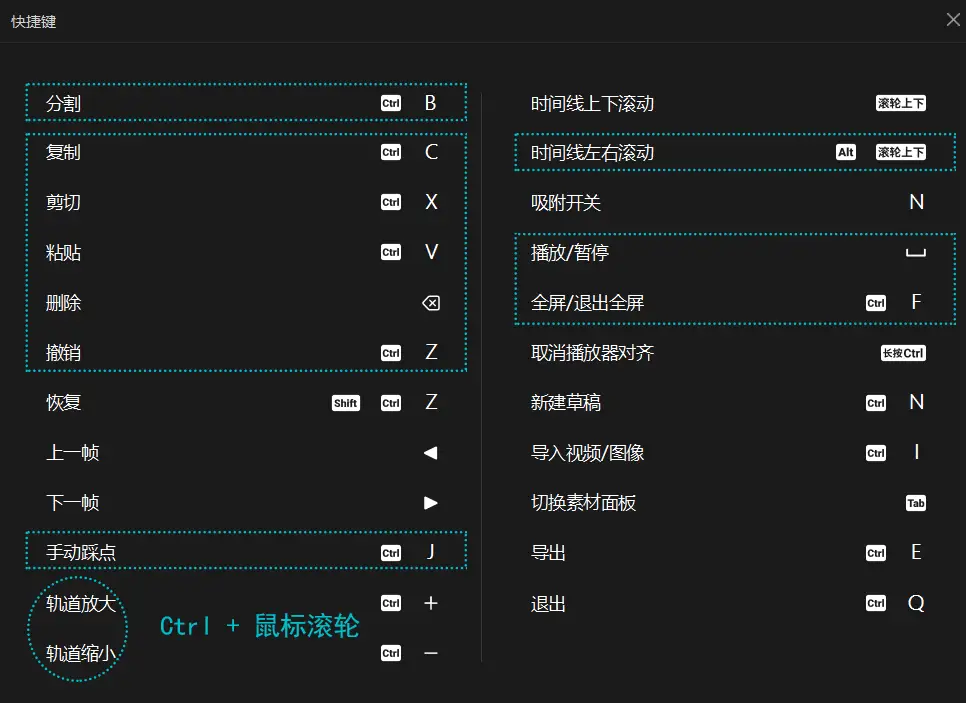Close the 快捷键 shortcuts dialog
The image size is (966, 703).
(953, 20)
